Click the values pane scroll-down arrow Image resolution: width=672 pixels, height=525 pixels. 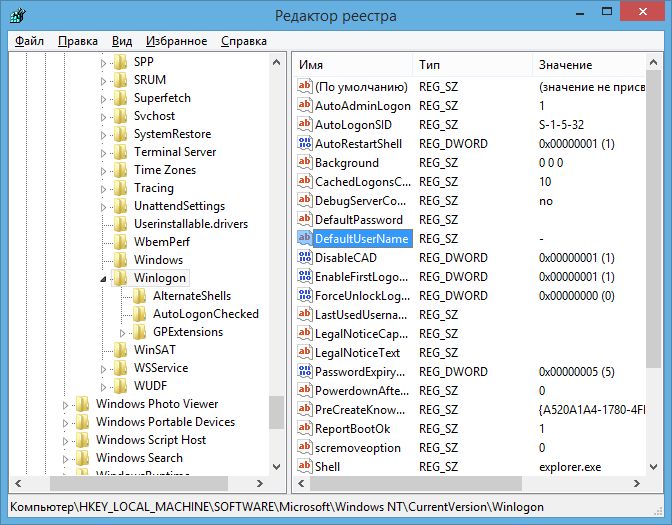coord(653,467)
